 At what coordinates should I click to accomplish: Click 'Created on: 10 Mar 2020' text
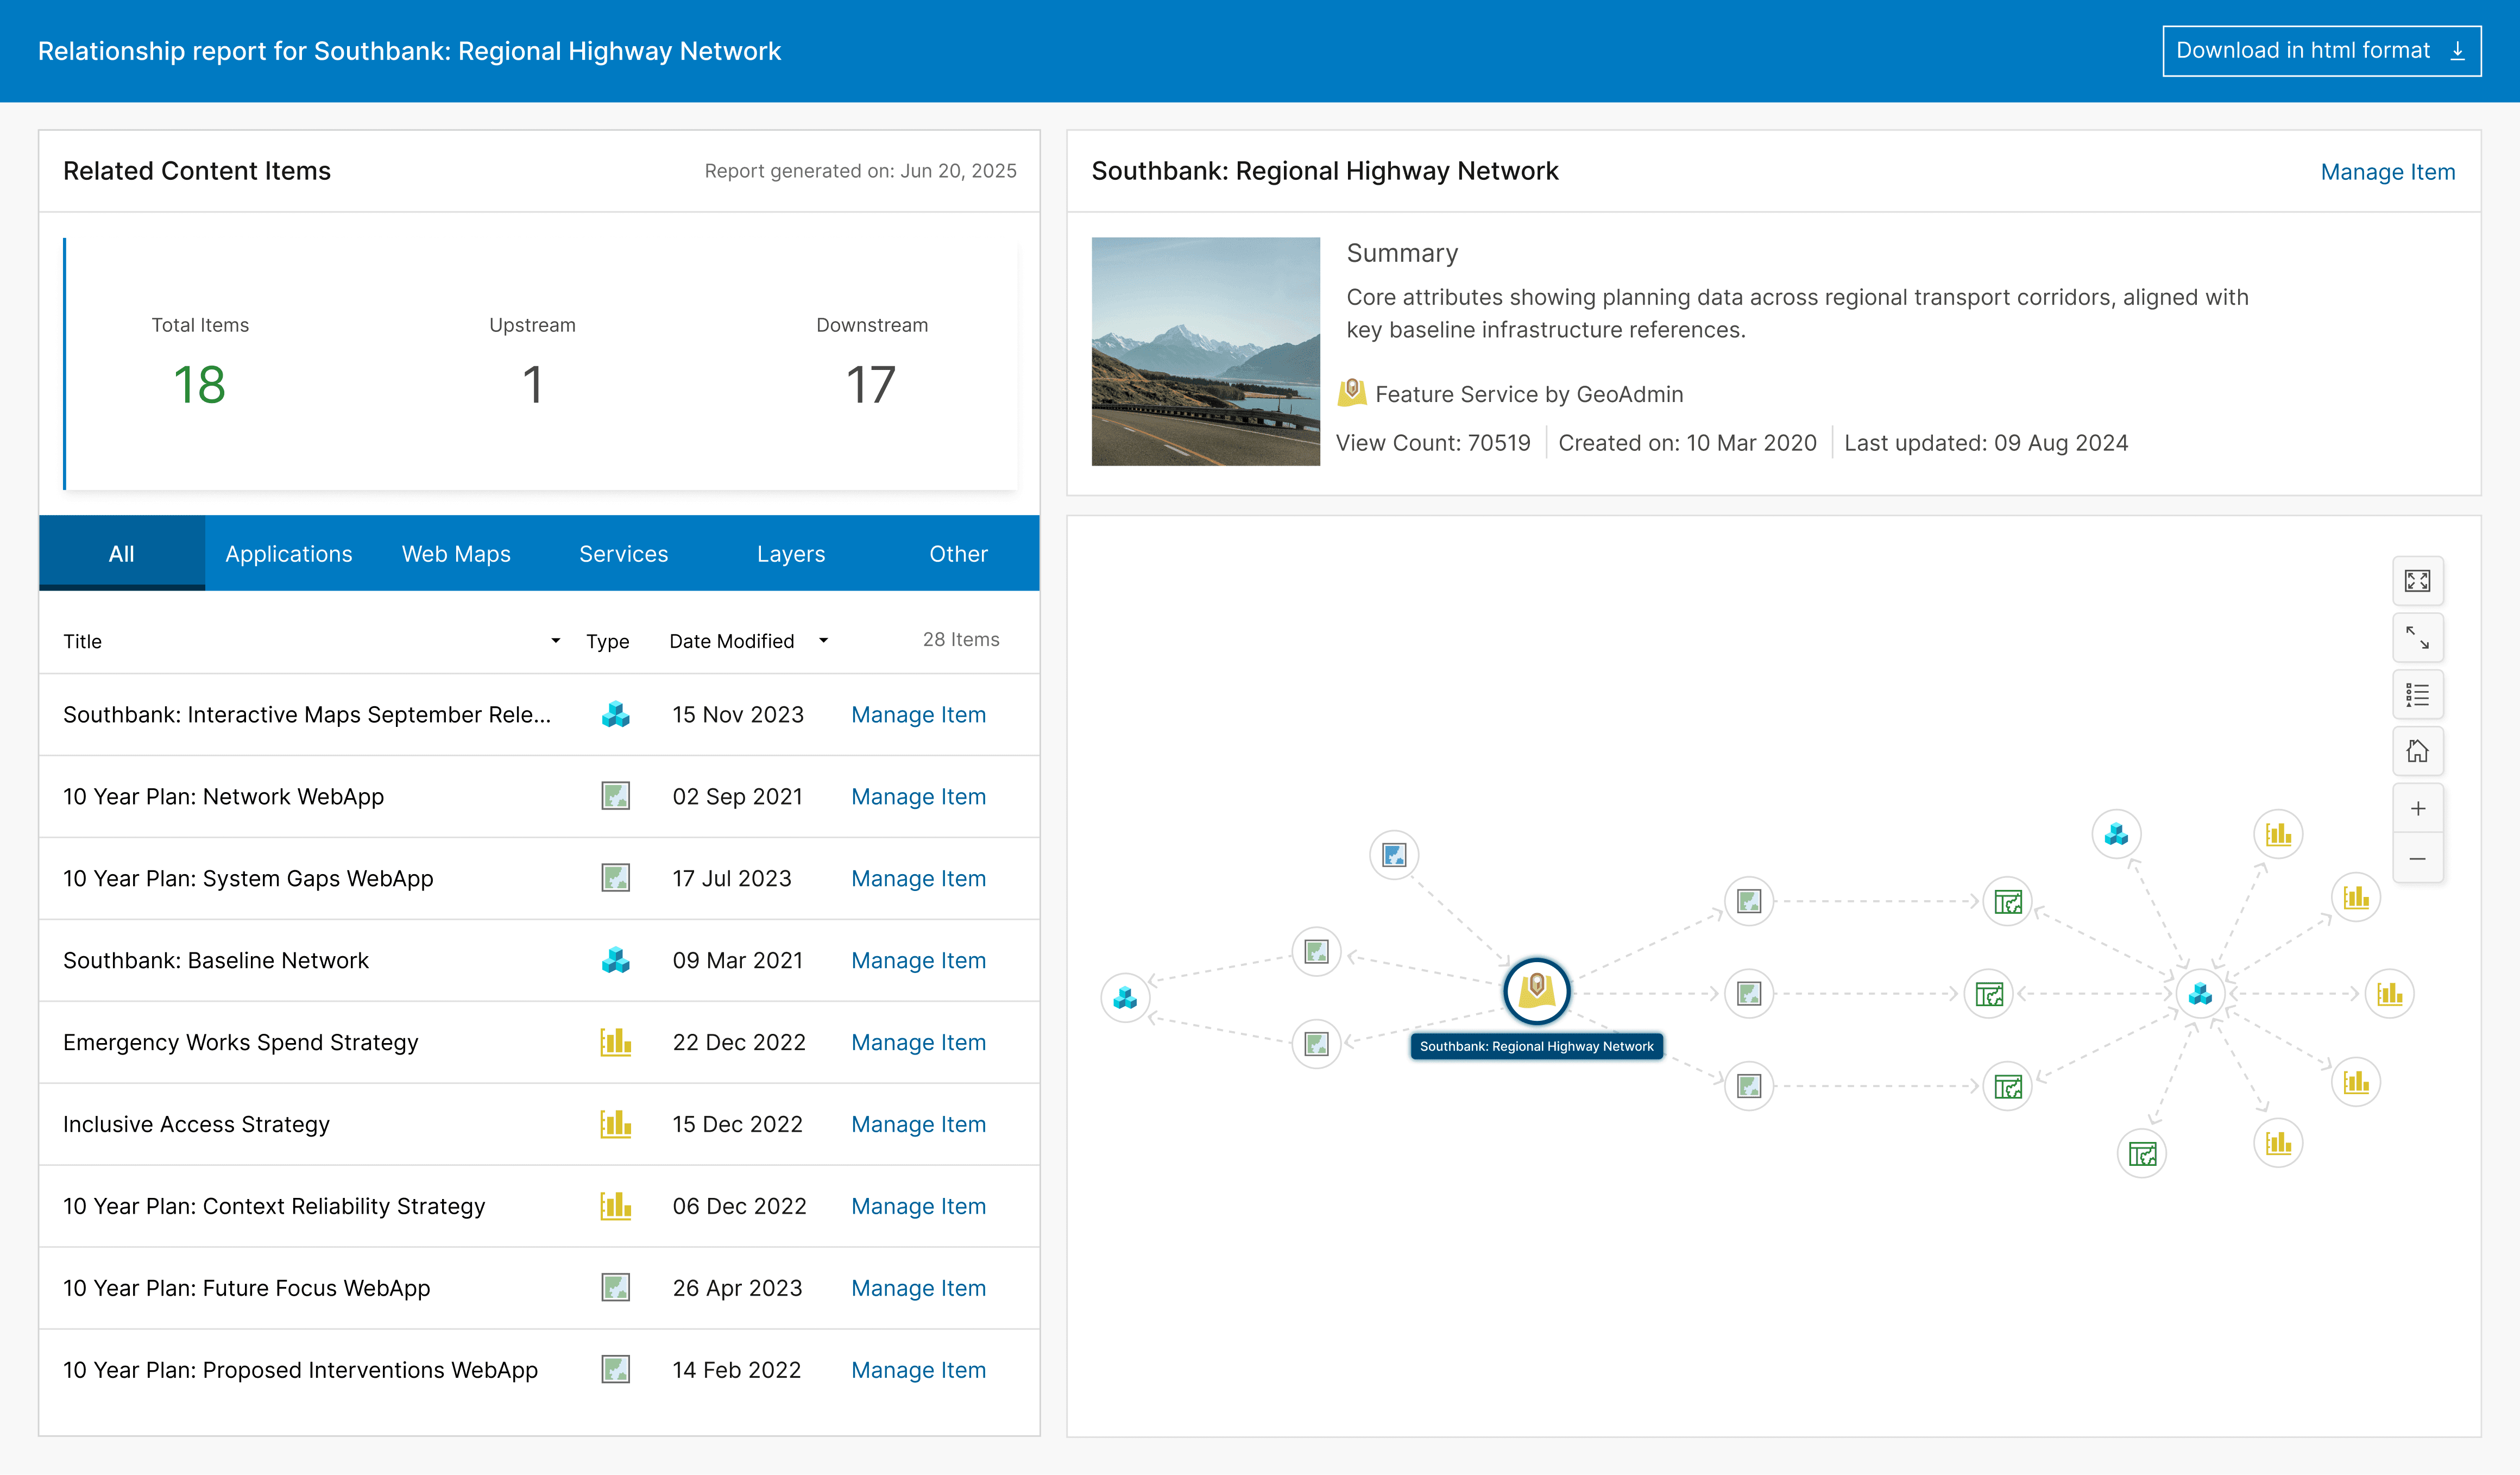point(1687,443)
